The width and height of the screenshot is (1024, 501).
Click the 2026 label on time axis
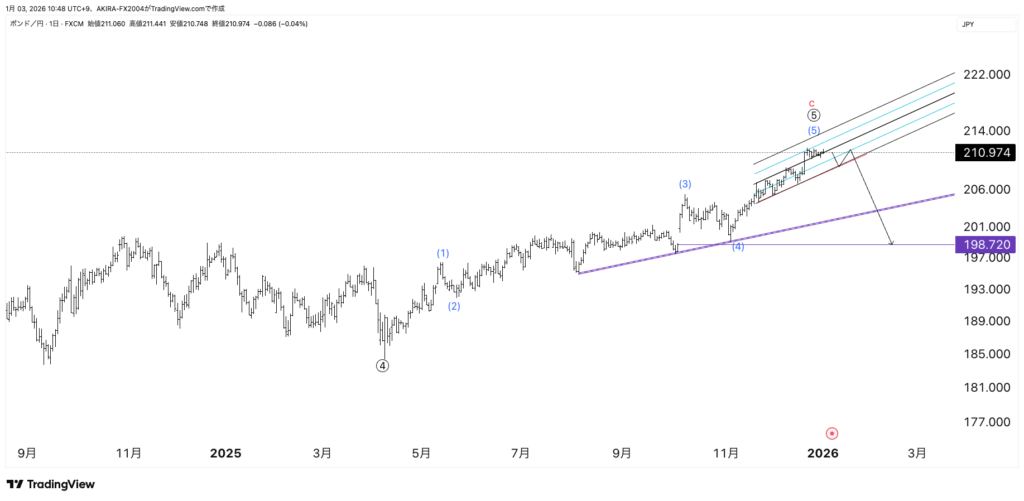(823, 453)
